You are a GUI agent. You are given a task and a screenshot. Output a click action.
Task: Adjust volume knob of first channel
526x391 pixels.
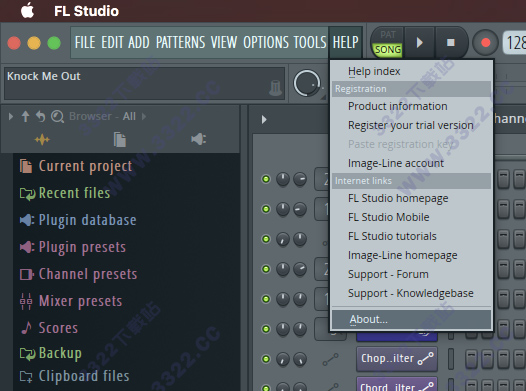pos(300,179)
